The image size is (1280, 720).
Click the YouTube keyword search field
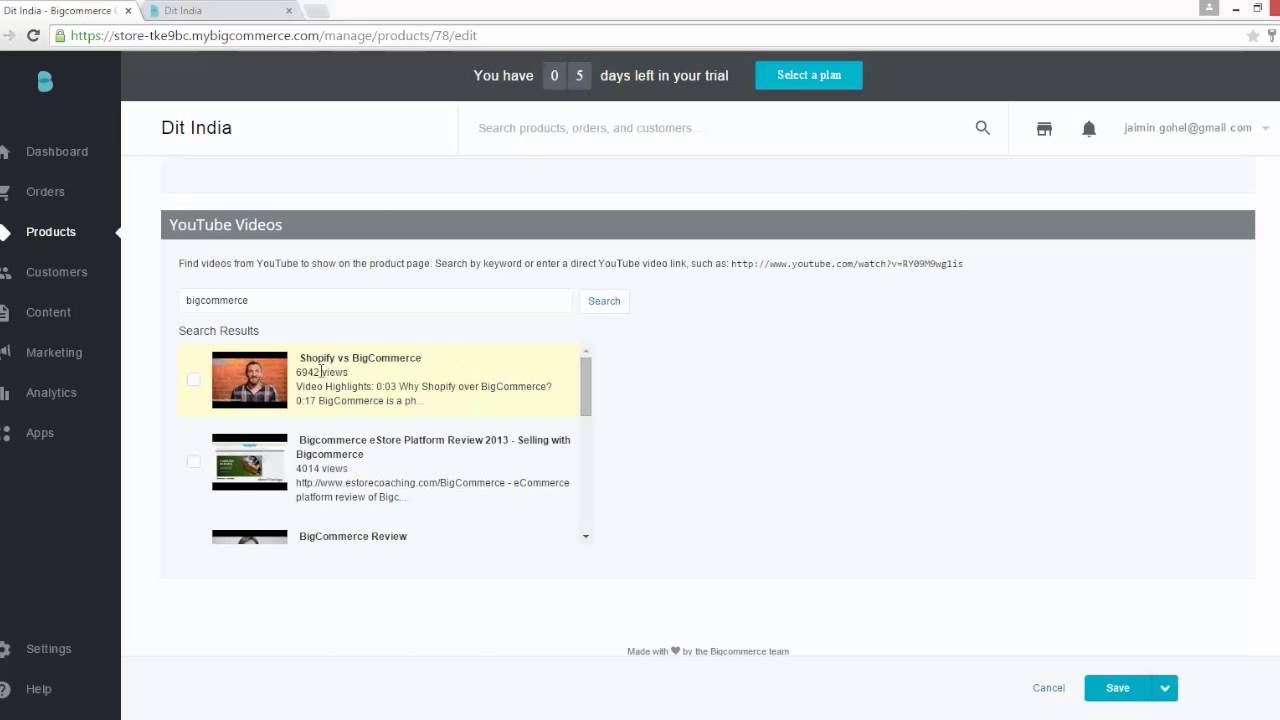pyautogui.click(x=375, y=300)
